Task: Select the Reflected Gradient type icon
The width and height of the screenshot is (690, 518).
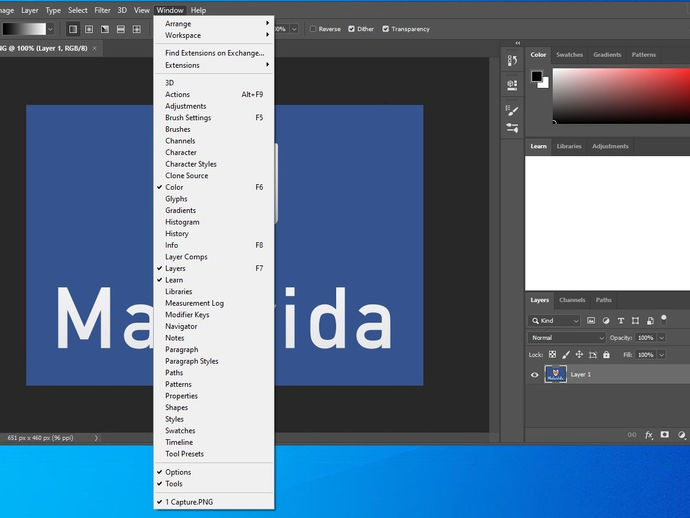Action: click(x=121, y=29)
